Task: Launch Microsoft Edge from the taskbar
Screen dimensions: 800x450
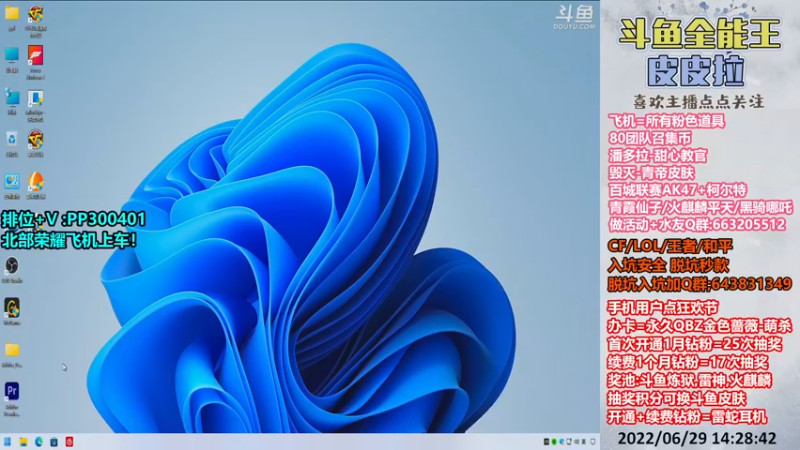Action: pyautogui.click(x=39, y=442)
